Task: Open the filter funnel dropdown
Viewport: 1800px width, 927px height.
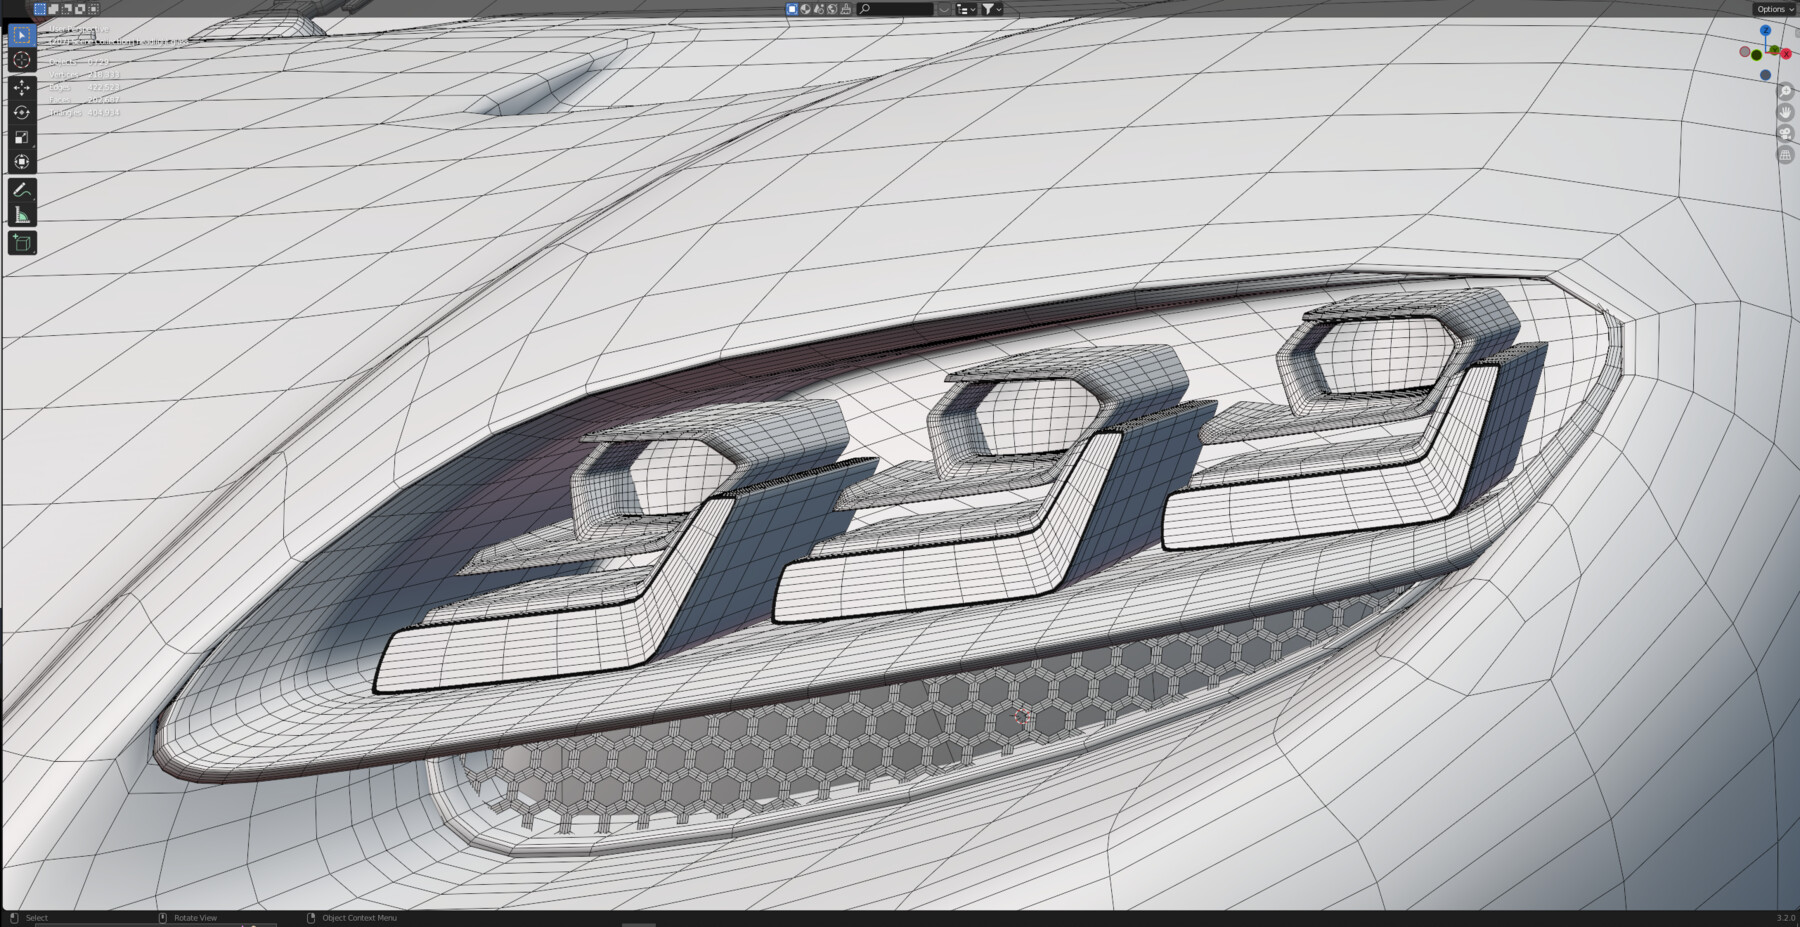Action: 990,9
